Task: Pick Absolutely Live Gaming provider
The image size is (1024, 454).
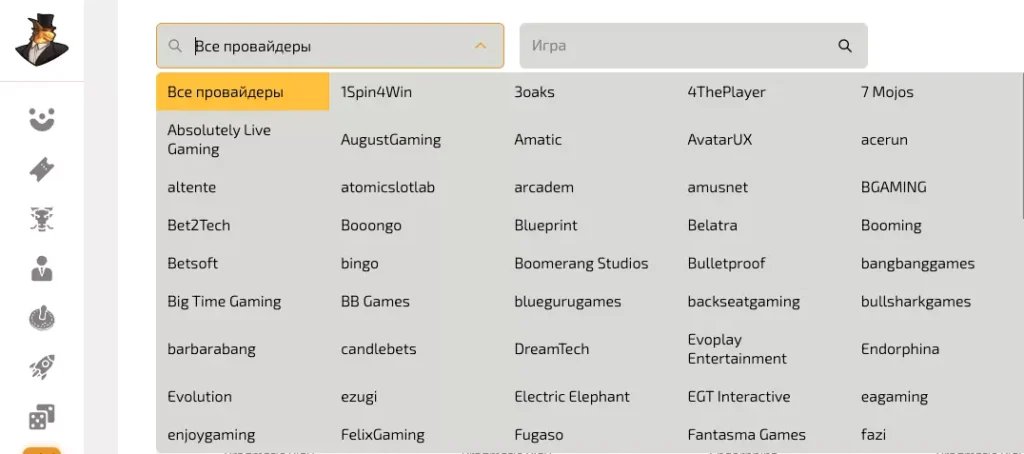Action: coord(219,140)
